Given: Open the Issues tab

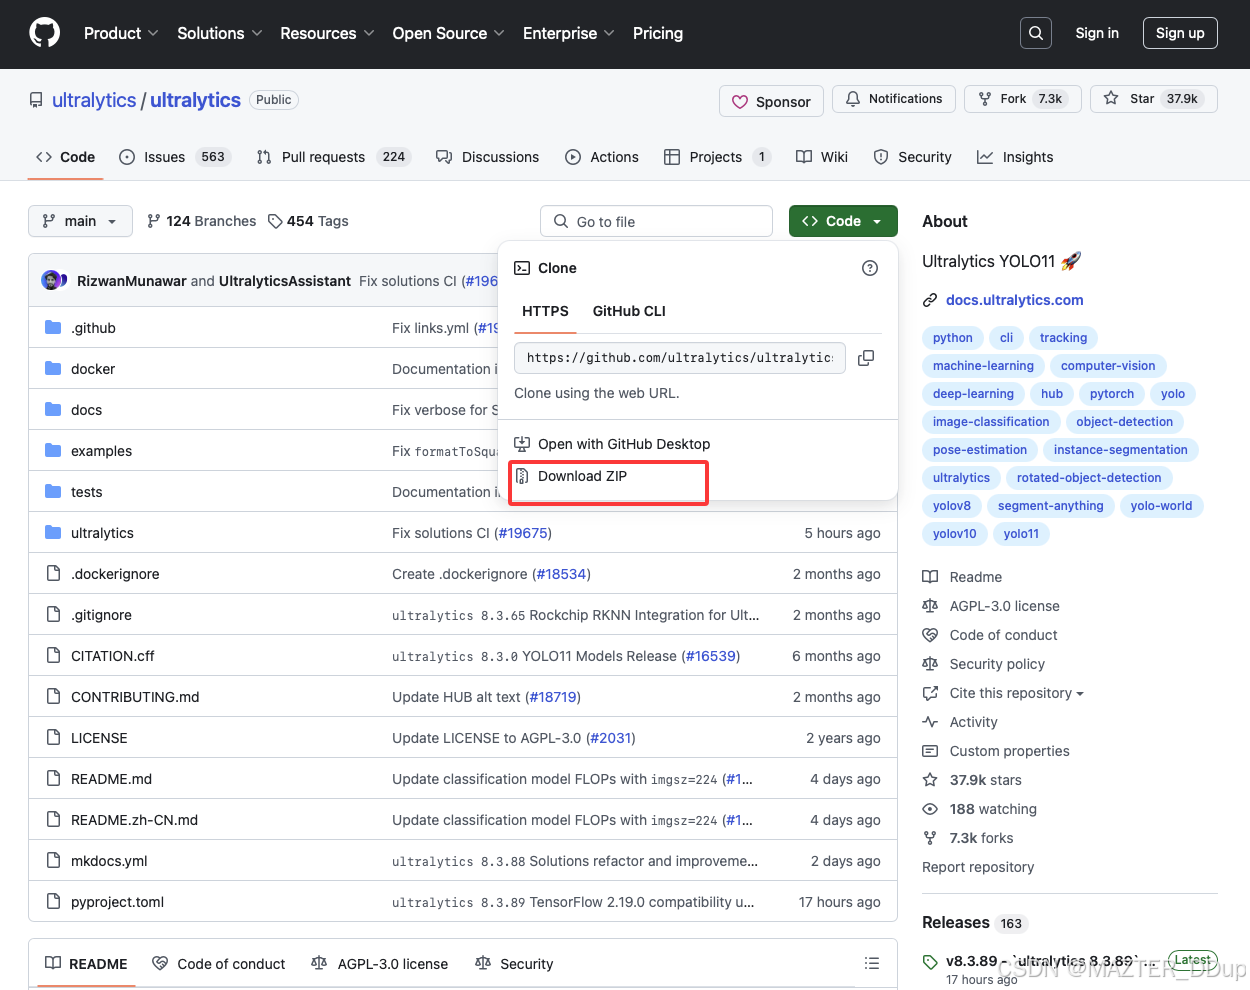Looking at the screenshot, I should pyautogui.click(x=175, y=157).
